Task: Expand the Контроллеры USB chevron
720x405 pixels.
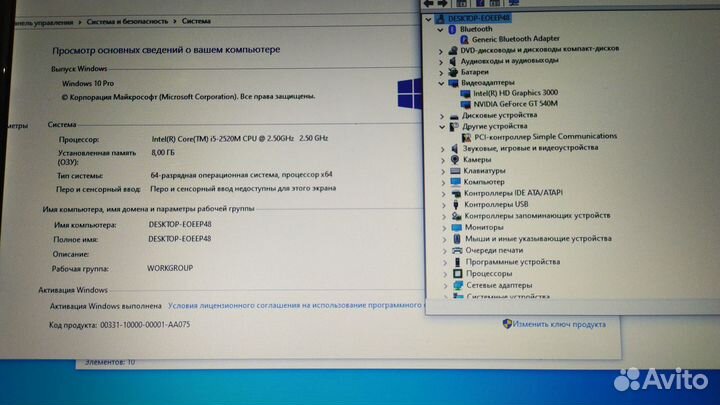Action: [444, 205]
